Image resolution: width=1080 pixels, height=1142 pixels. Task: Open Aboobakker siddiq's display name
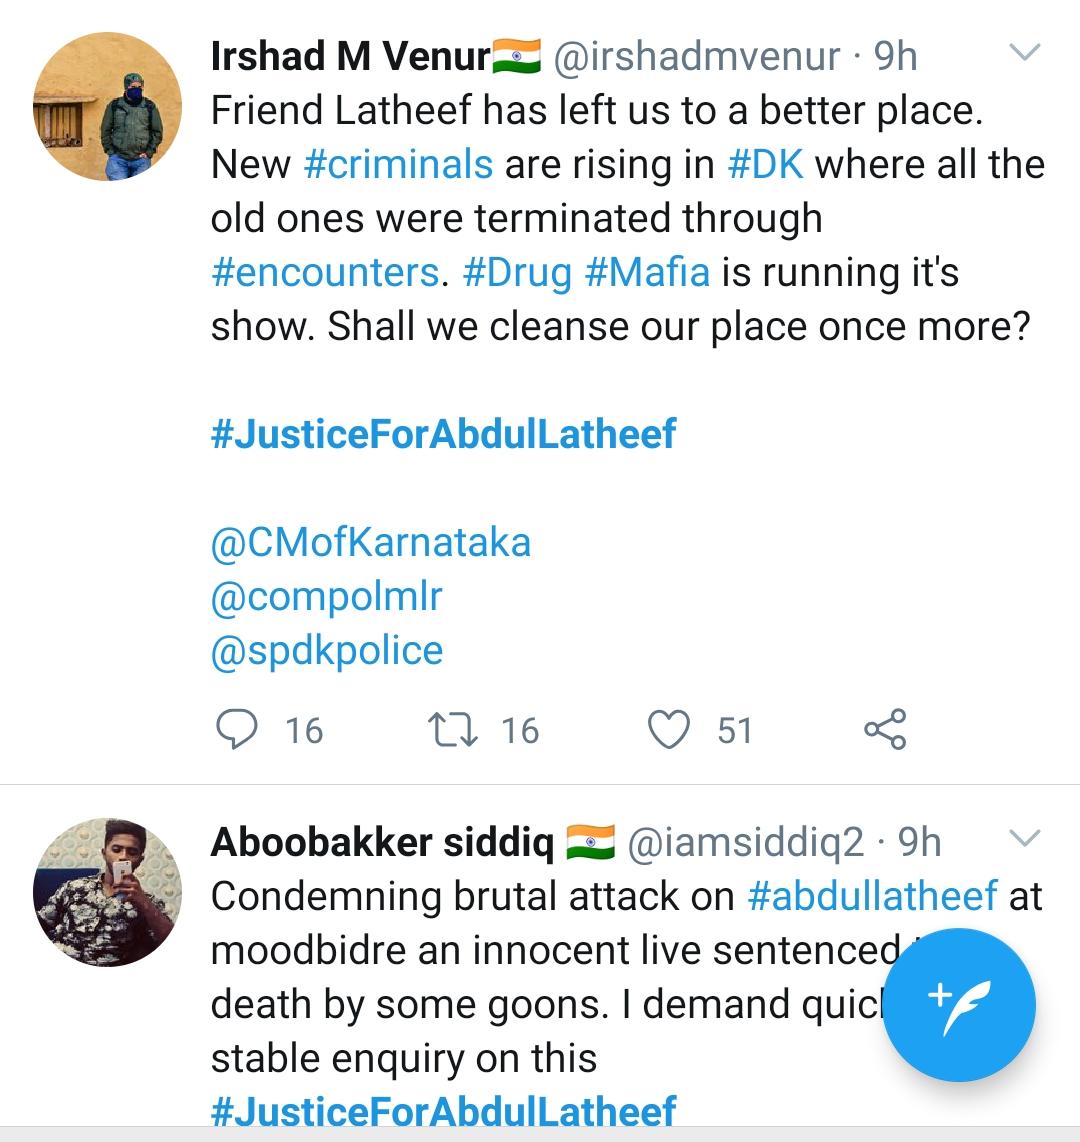[381, 842]
